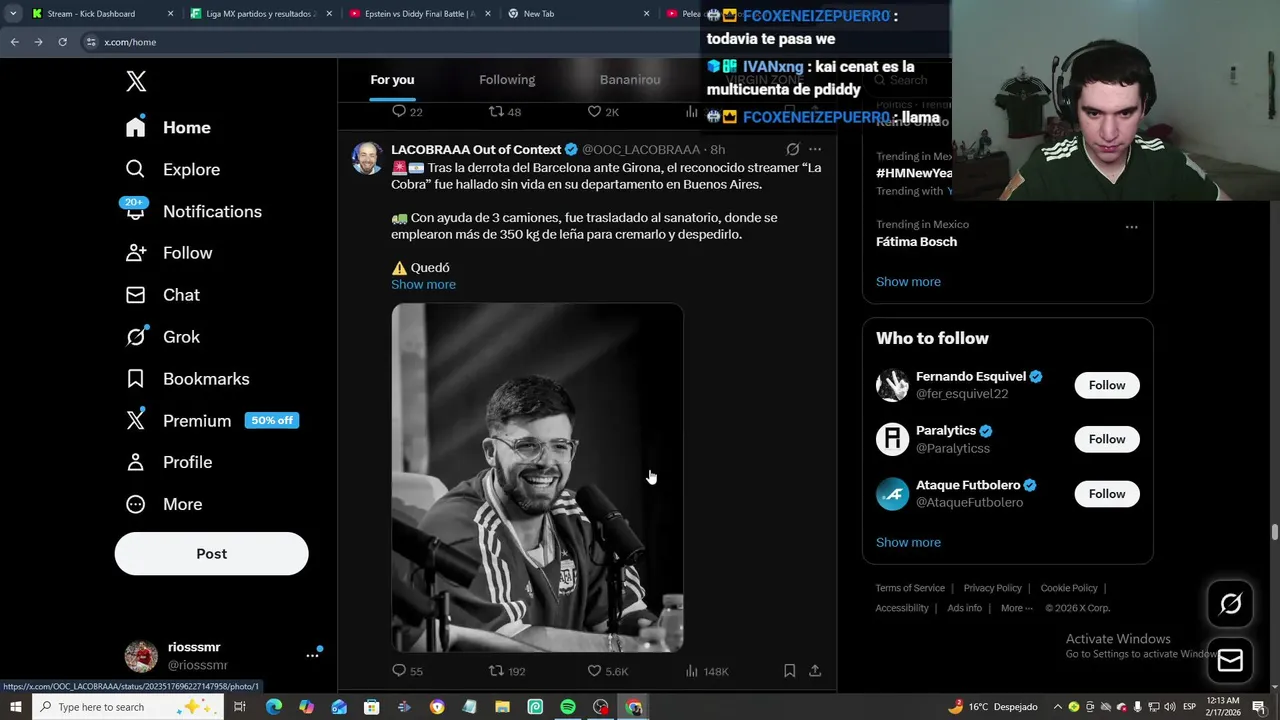Reply to the upper post with 22 replies

tap(407, 112)
